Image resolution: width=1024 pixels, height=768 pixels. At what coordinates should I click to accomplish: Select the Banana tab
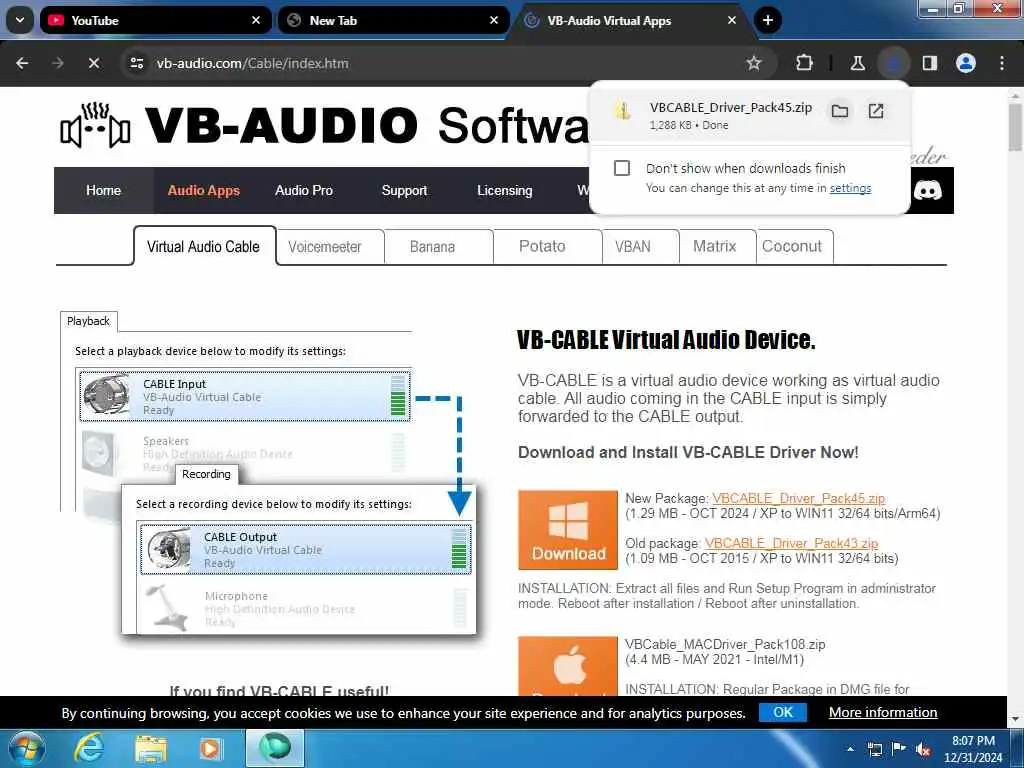tap(438, 247)
